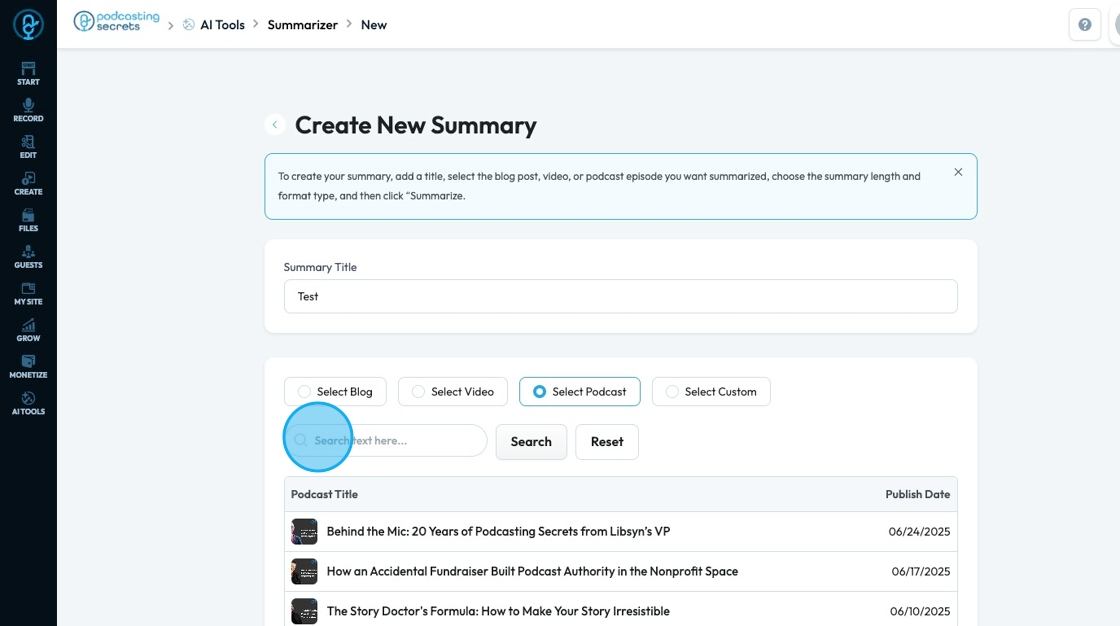Click the help question mark icon
Image resolution: width=1120 pixels, height=626 pixels.
pyautogui.click(x=1085, y=25)
